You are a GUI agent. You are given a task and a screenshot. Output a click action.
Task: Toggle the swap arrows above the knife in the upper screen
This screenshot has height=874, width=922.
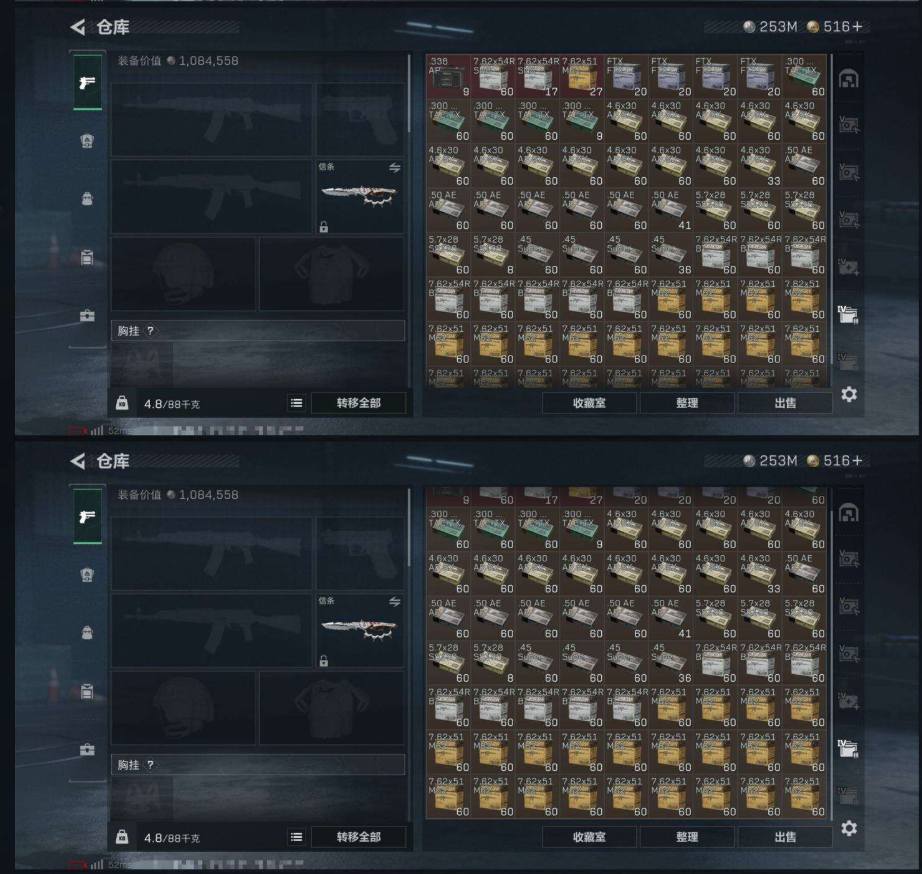point(395,168)
